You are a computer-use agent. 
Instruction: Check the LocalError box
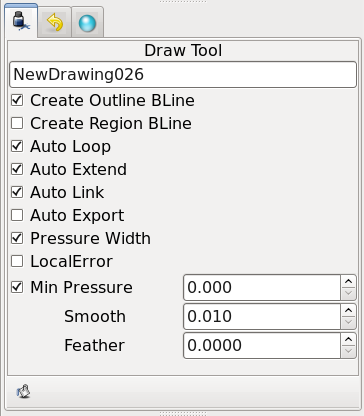click(x=17, y=261)
